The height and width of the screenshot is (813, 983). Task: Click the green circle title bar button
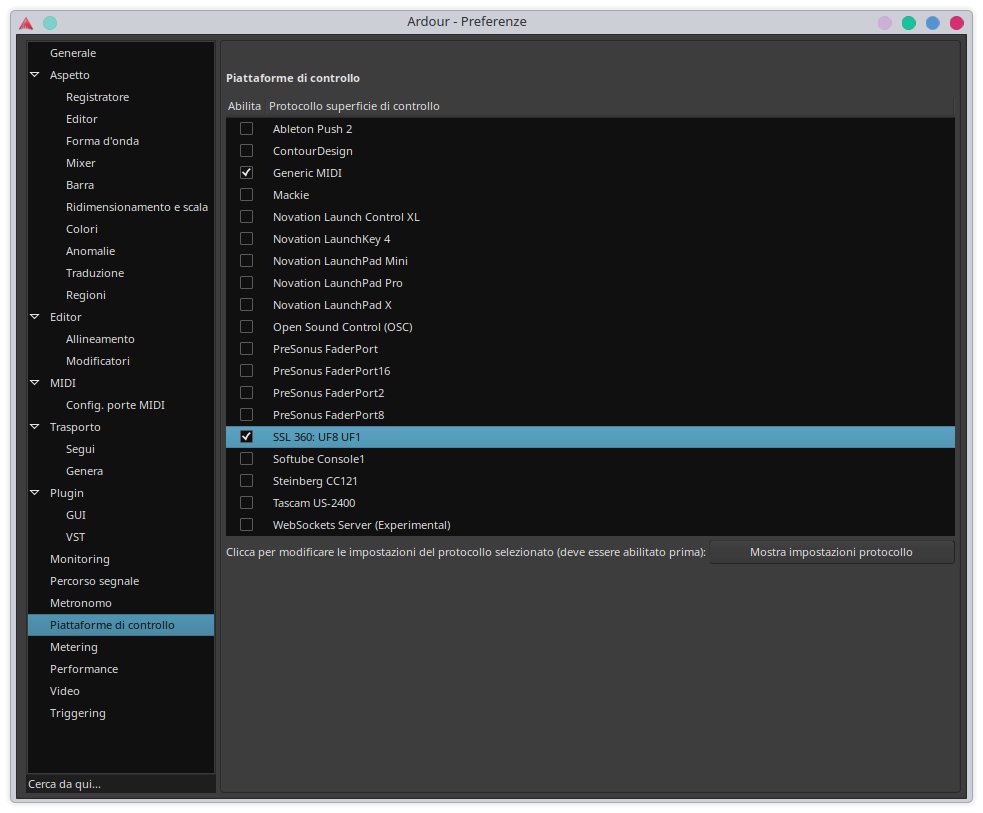point(909,22)
